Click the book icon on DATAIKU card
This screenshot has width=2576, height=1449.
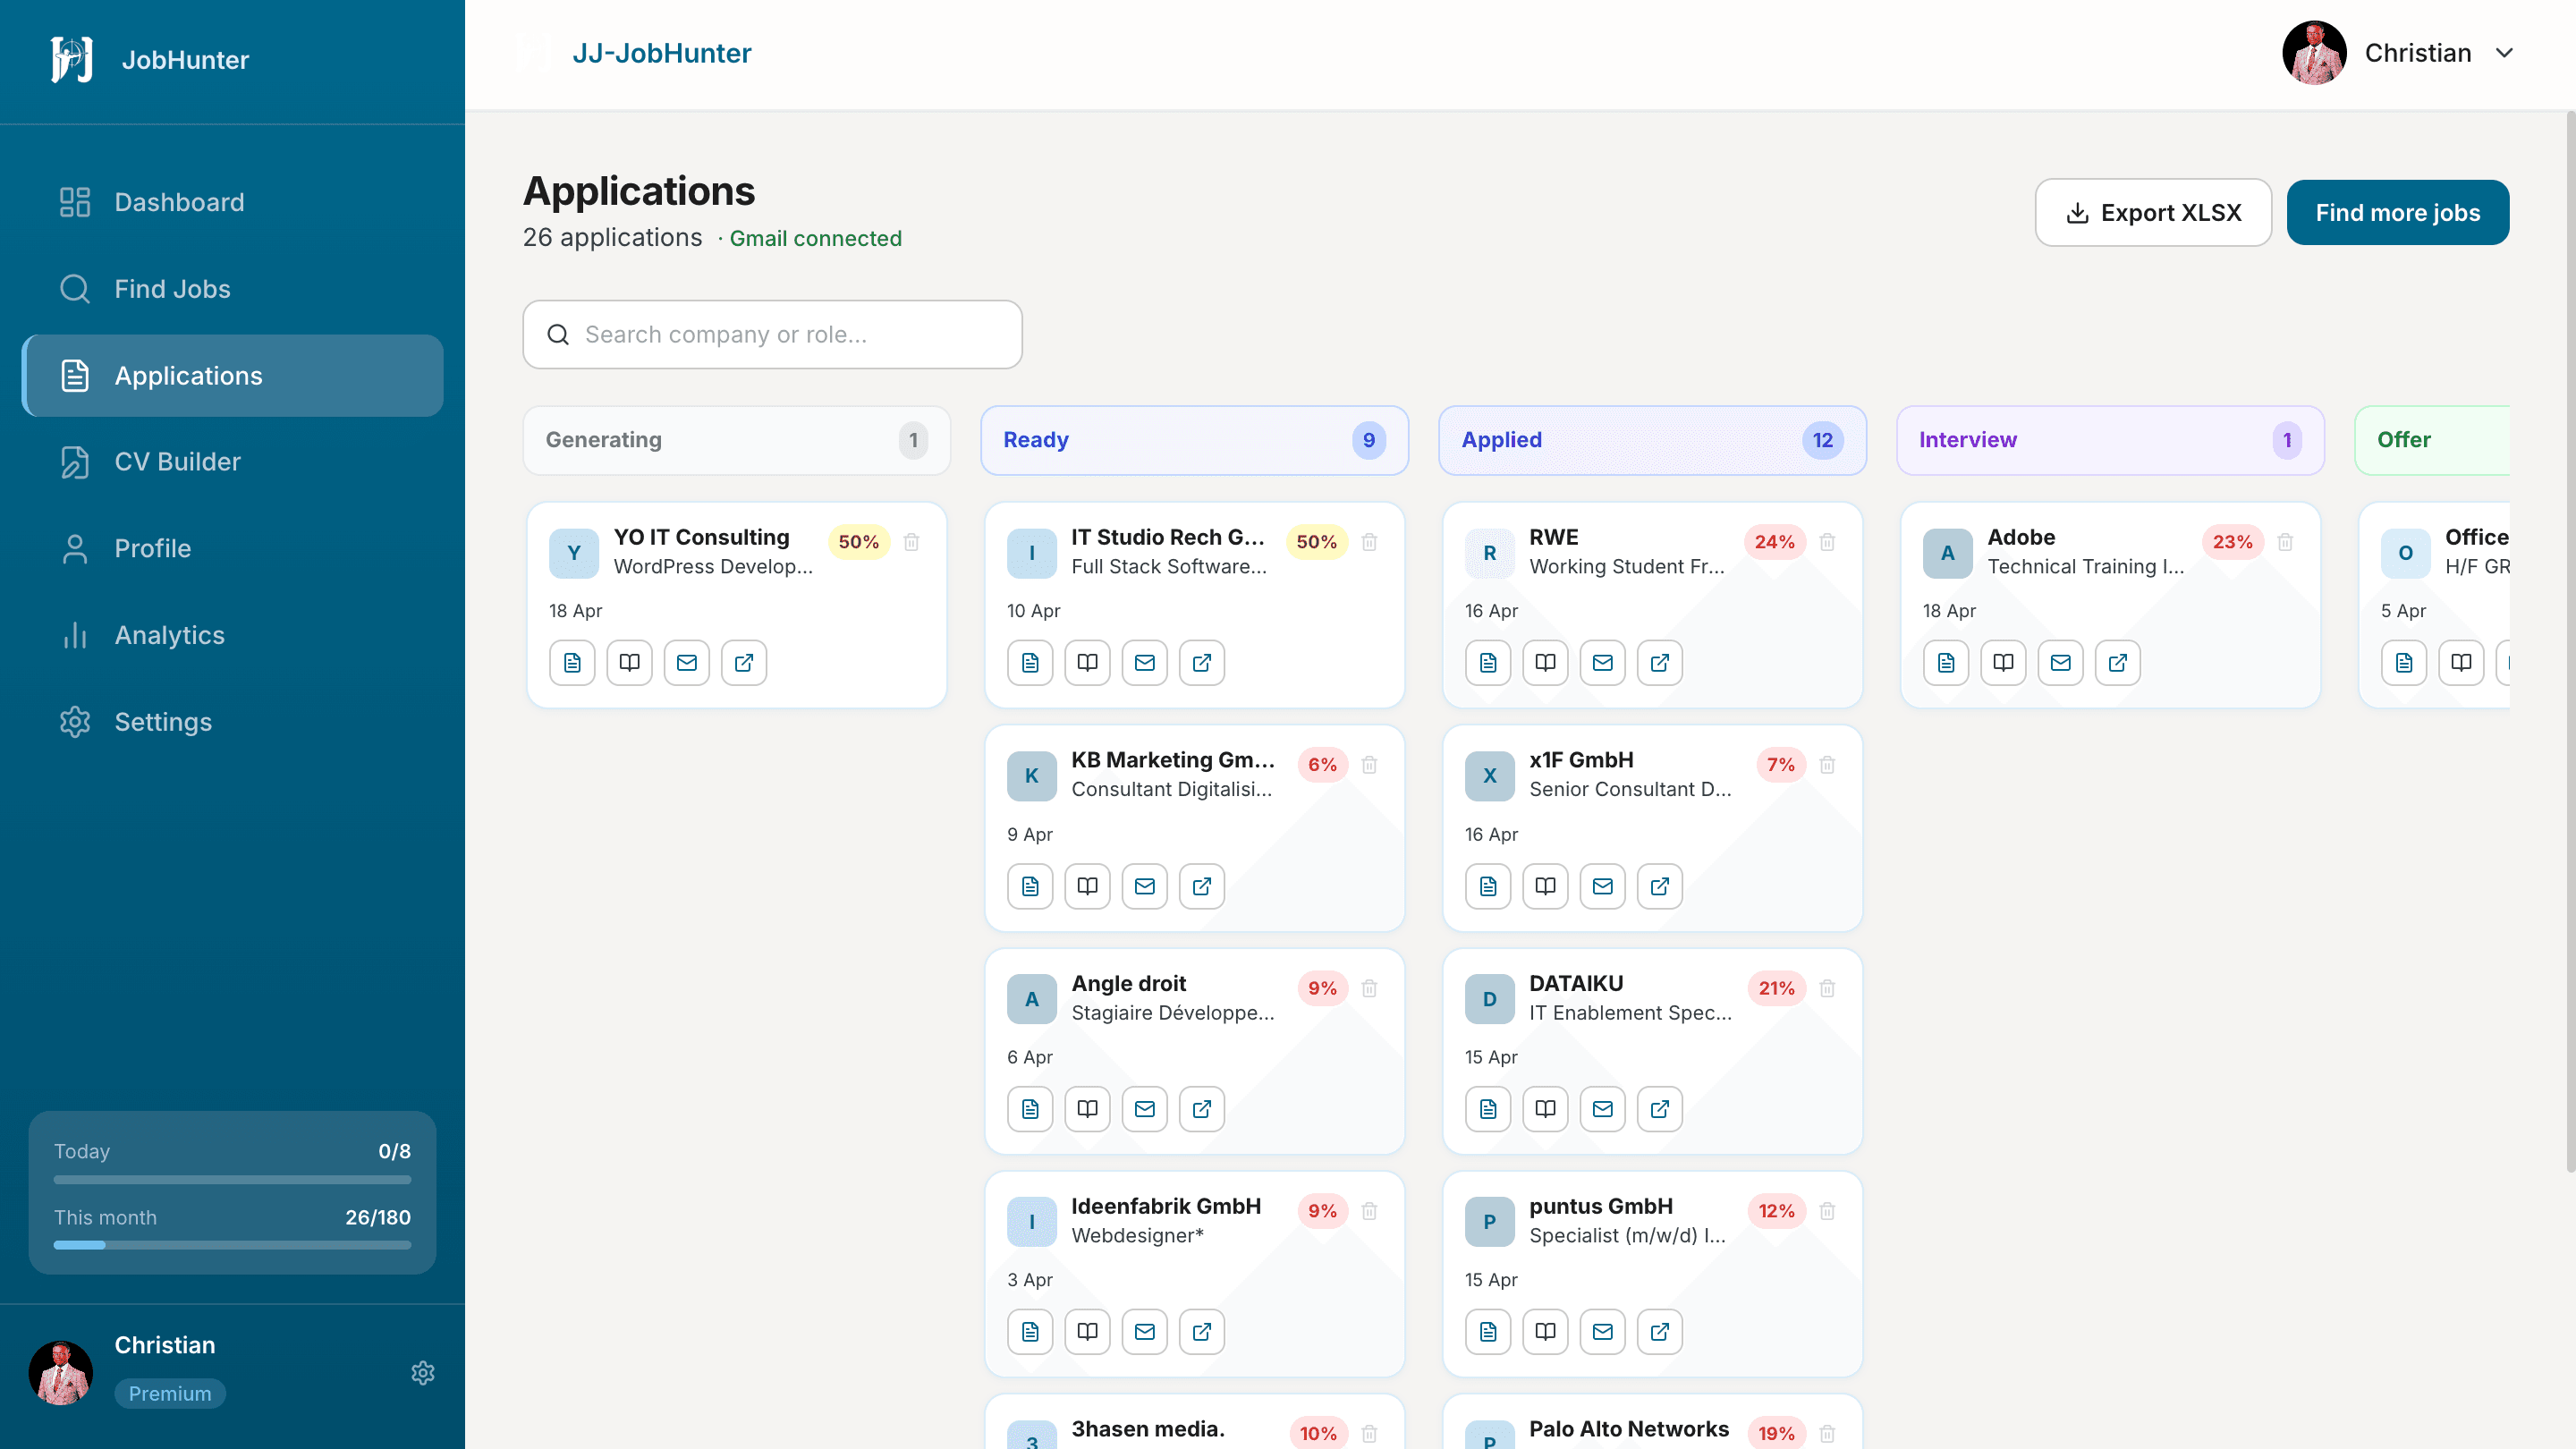(x=1546, y=1109)
